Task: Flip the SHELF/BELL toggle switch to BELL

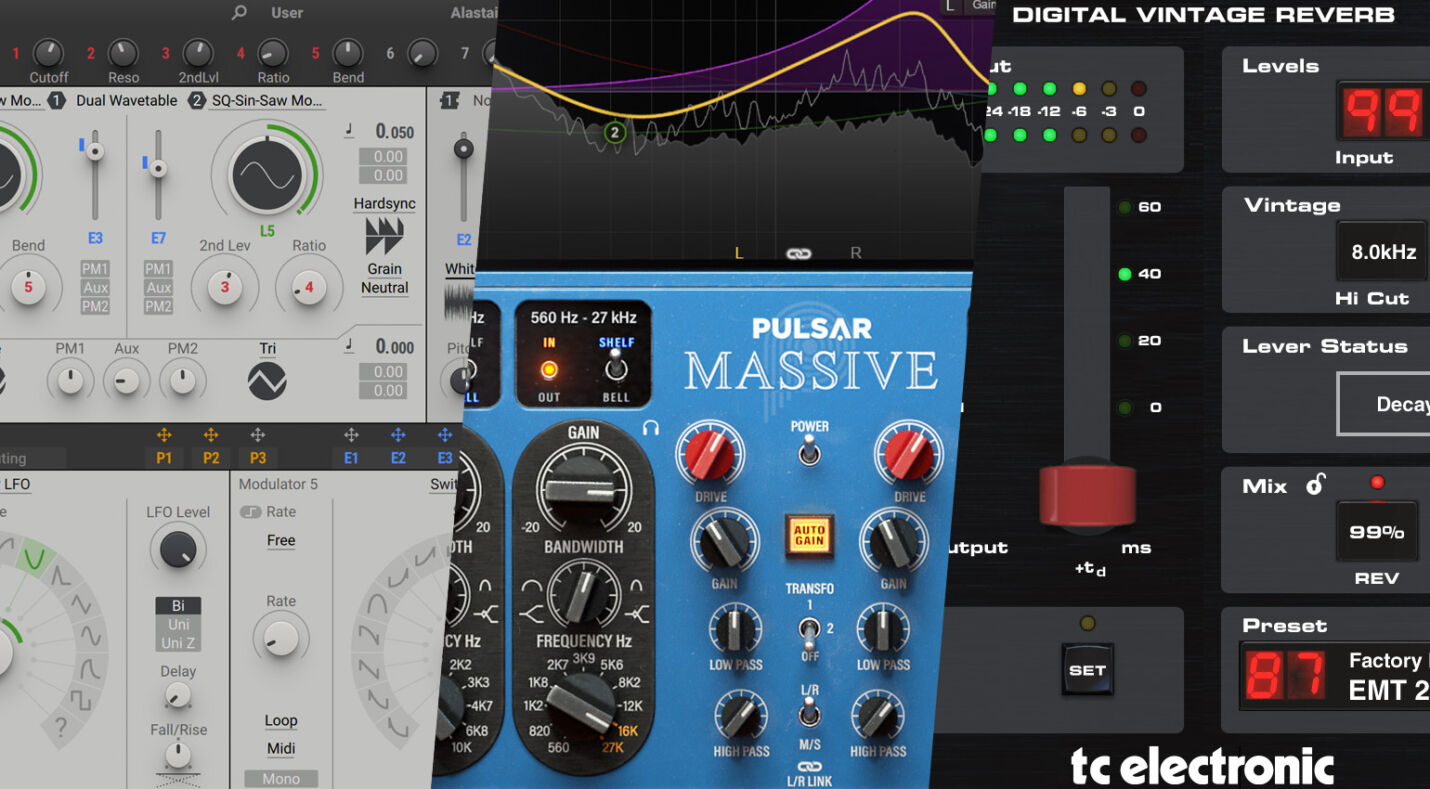Action: pos(617,364)
